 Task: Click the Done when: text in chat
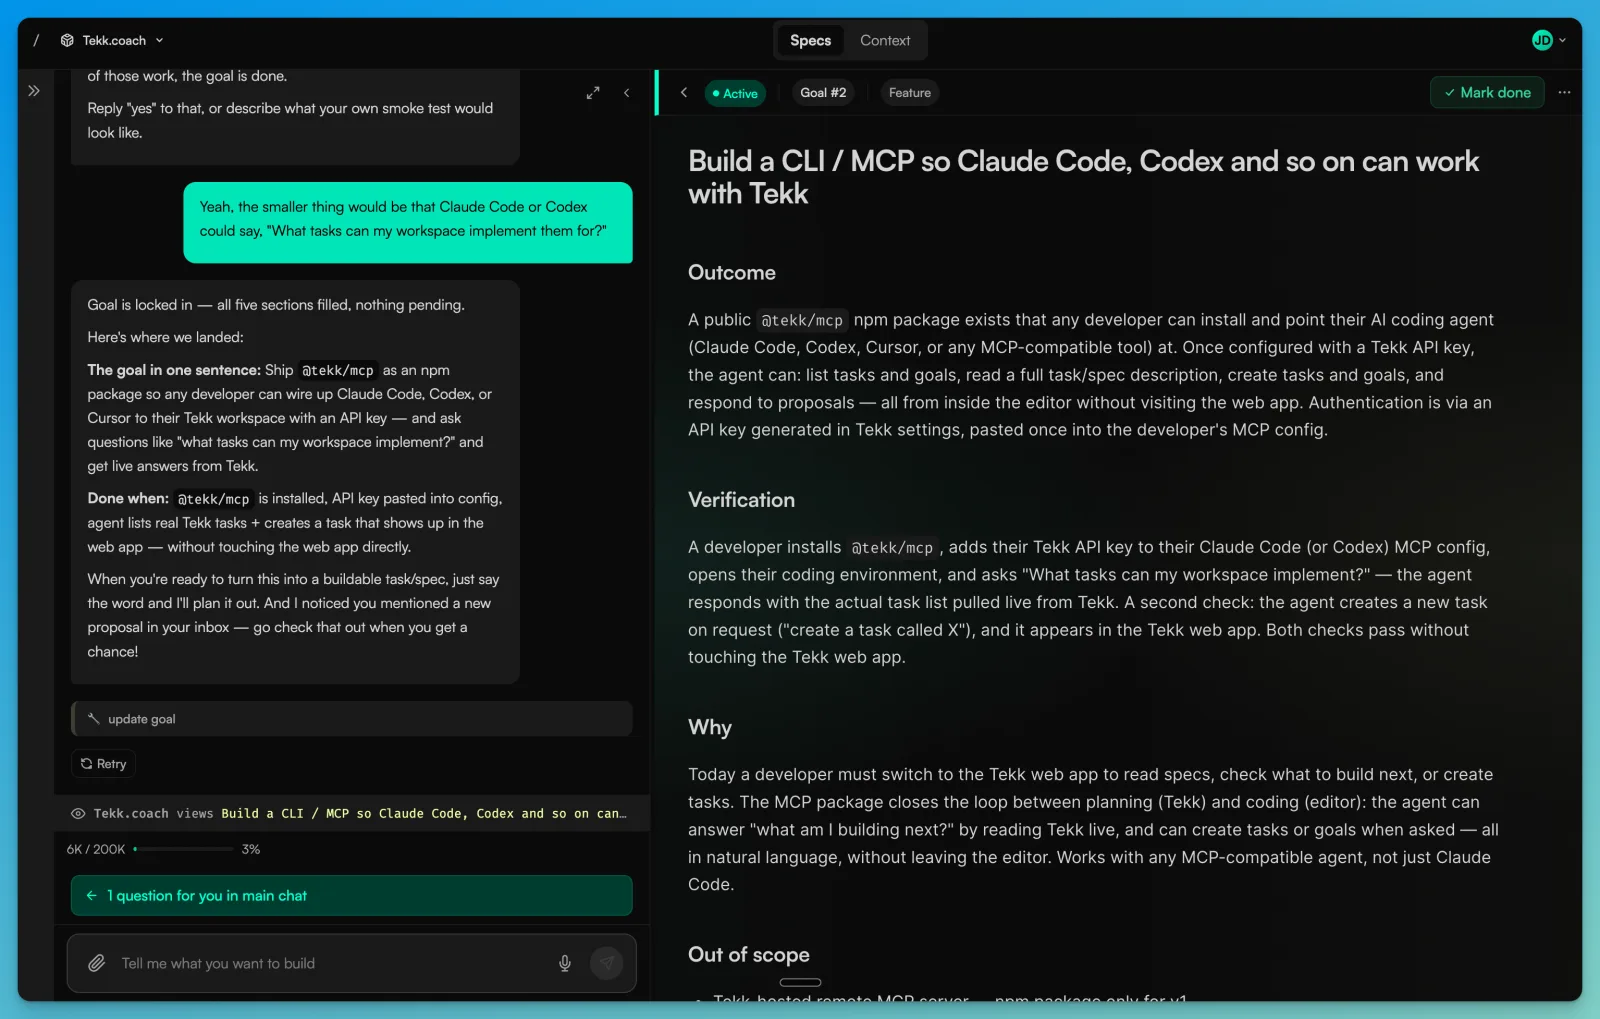[128, 499]
